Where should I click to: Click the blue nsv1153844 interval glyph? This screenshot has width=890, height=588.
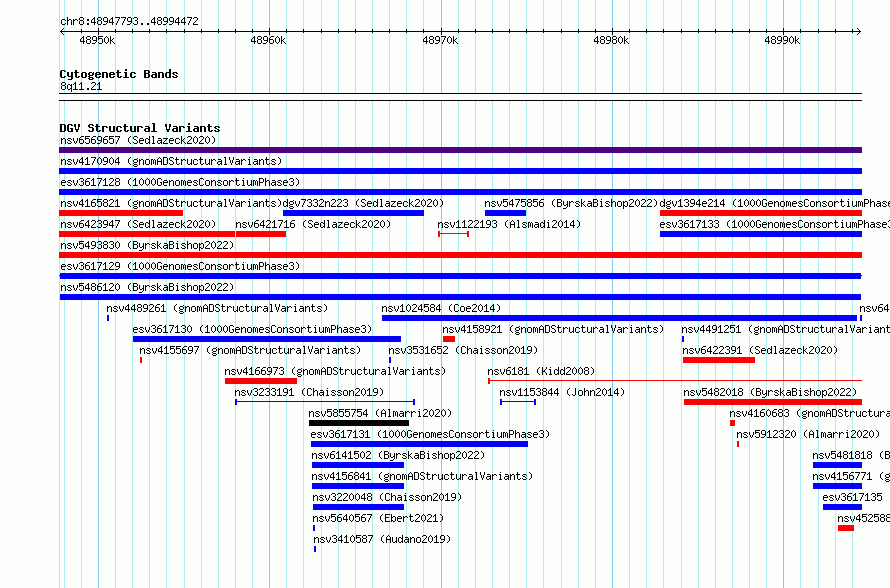[x=518, y=402]
